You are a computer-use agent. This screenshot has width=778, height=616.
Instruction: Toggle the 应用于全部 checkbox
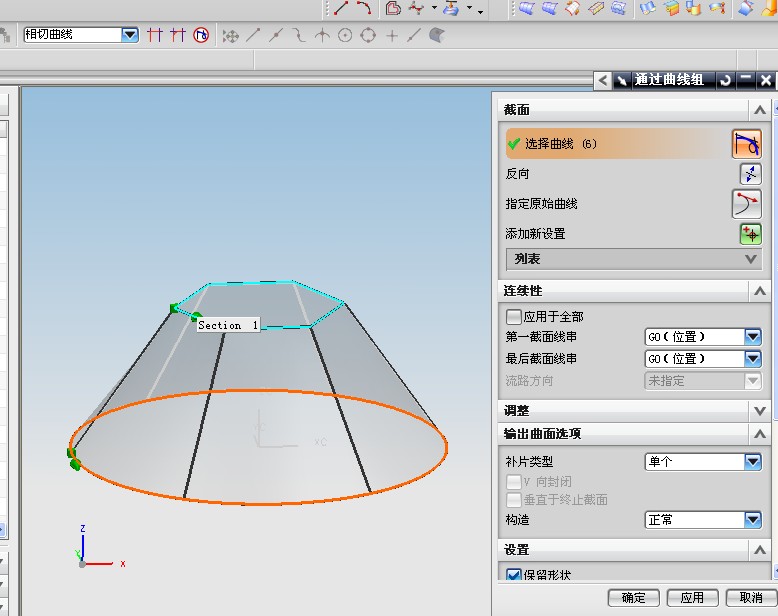click(514, 316)
